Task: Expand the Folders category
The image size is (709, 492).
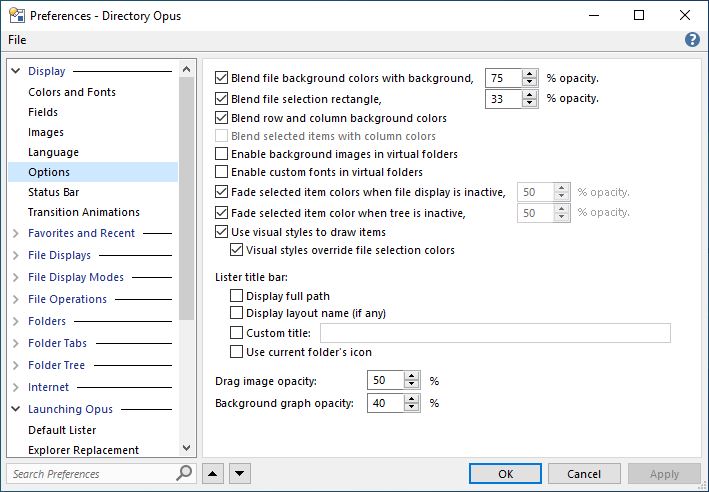Action: coord(16,321)
